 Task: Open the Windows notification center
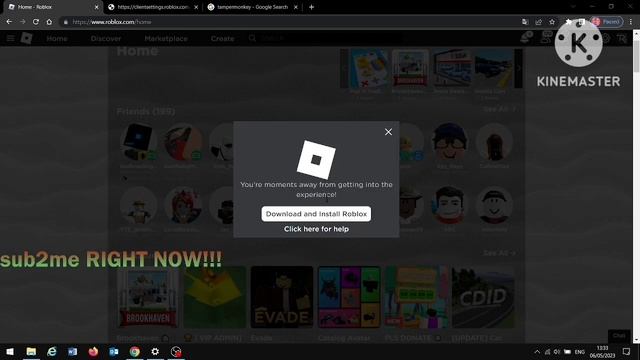626,352
